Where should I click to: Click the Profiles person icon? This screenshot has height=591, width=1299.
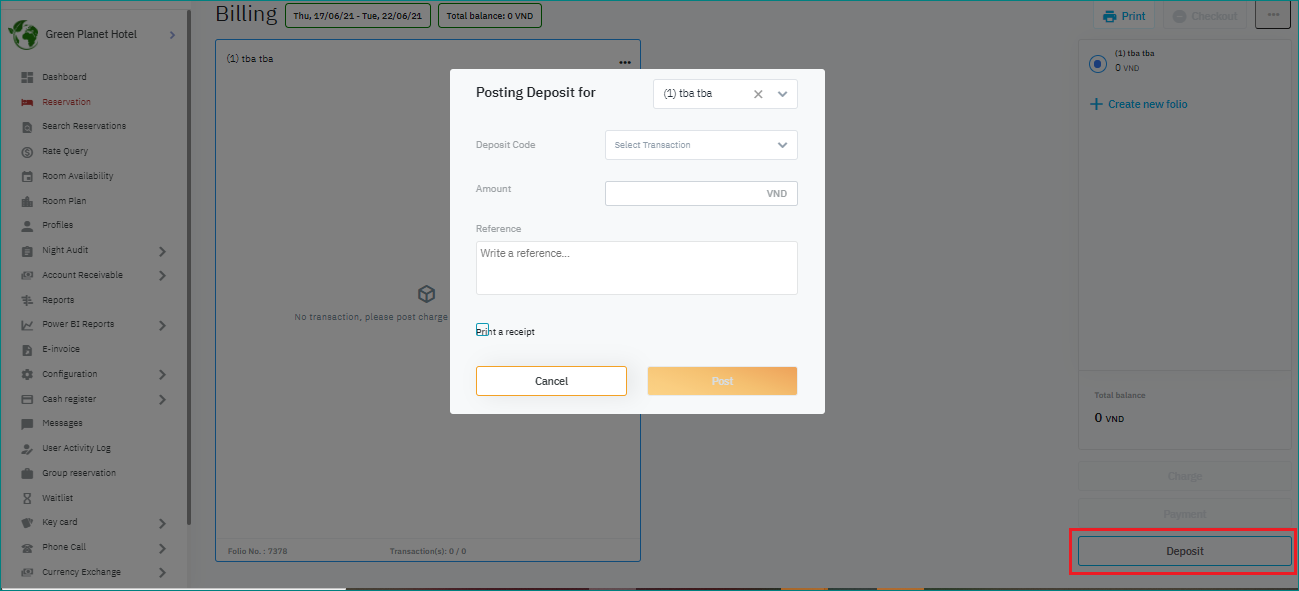(27, 226)
